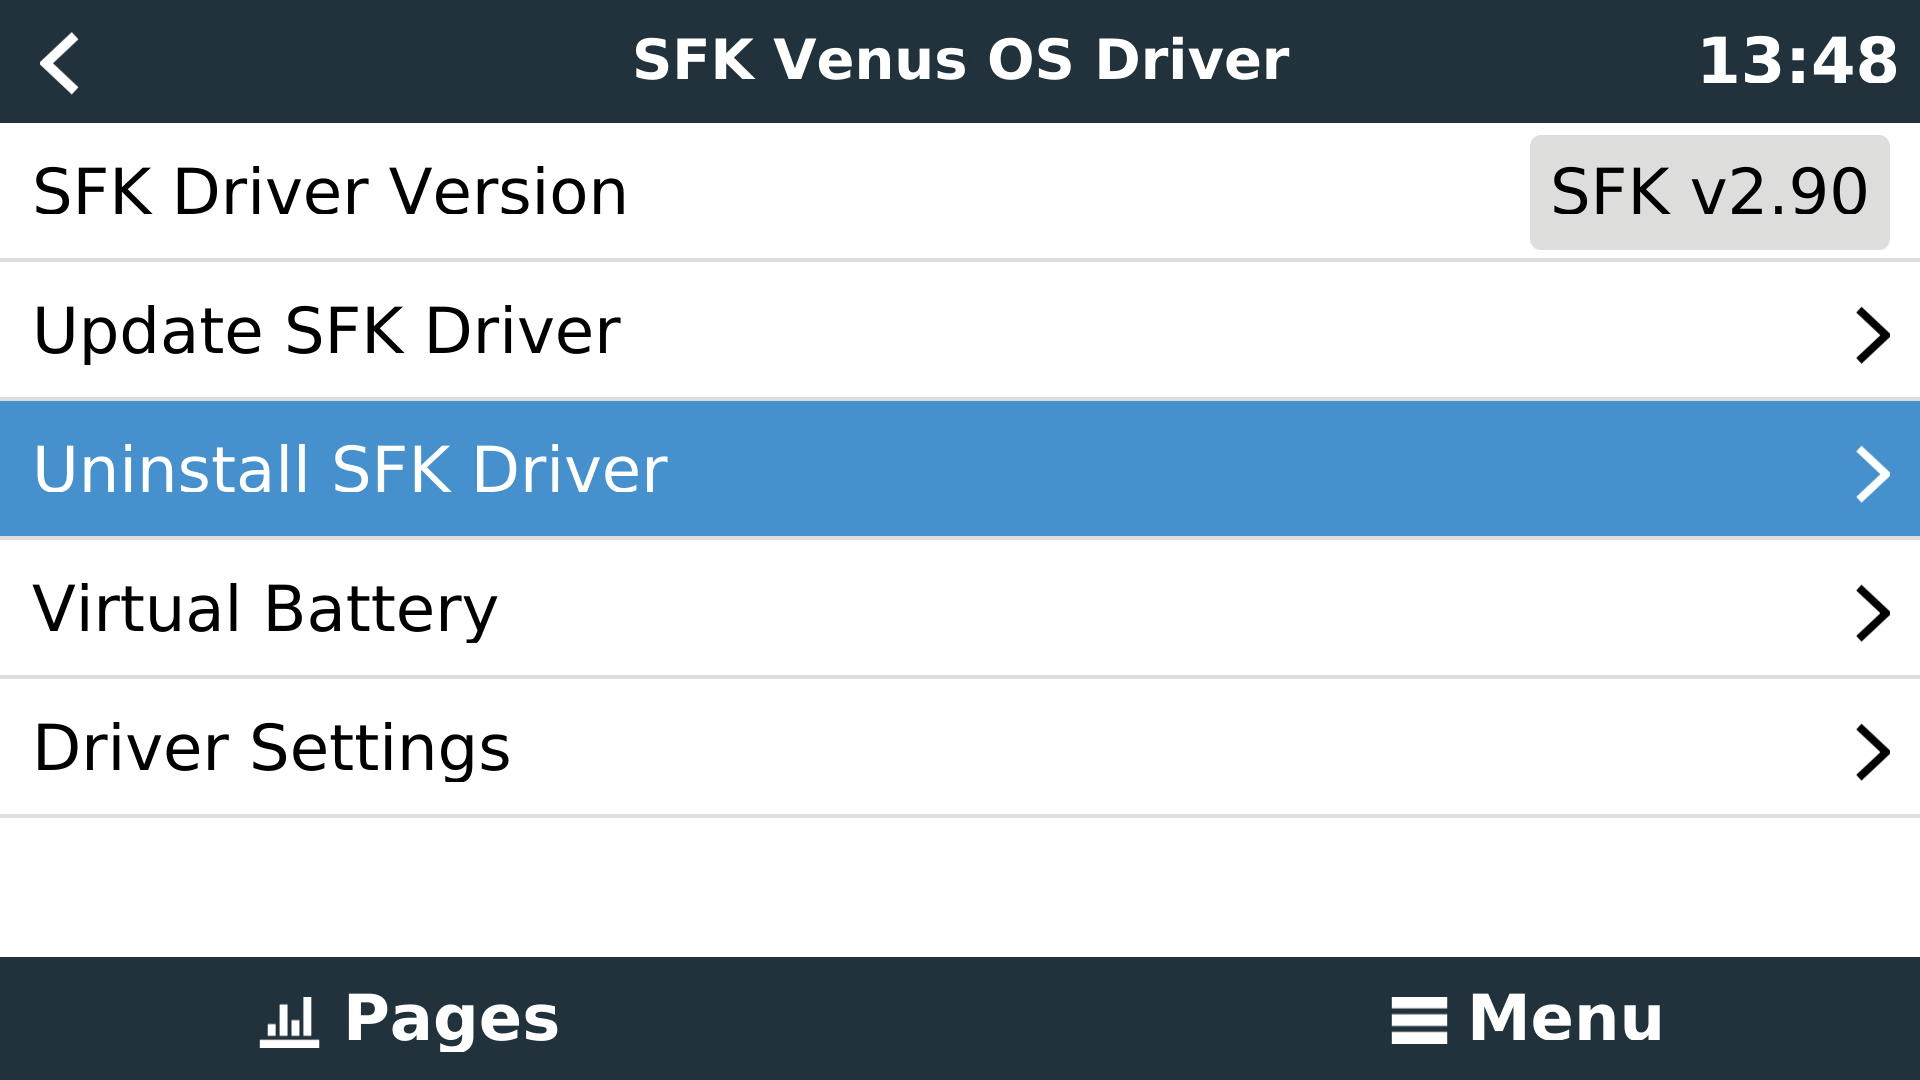This screenshot has height=1080, width=1920.
Task: Open the Driver Settings submenu
Action: [271, 748]
